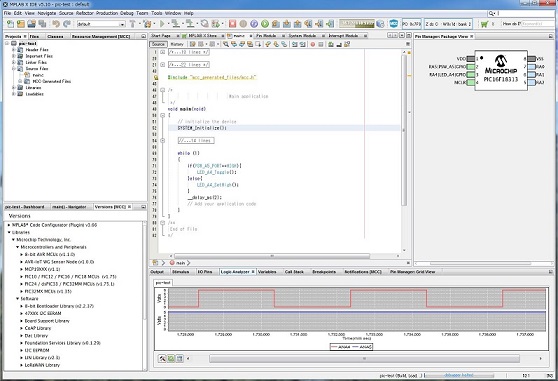Close the Logic Analyzer tab
Image resolution: width=558 pixels, height=381 pixels.
[x=253, y=272]
